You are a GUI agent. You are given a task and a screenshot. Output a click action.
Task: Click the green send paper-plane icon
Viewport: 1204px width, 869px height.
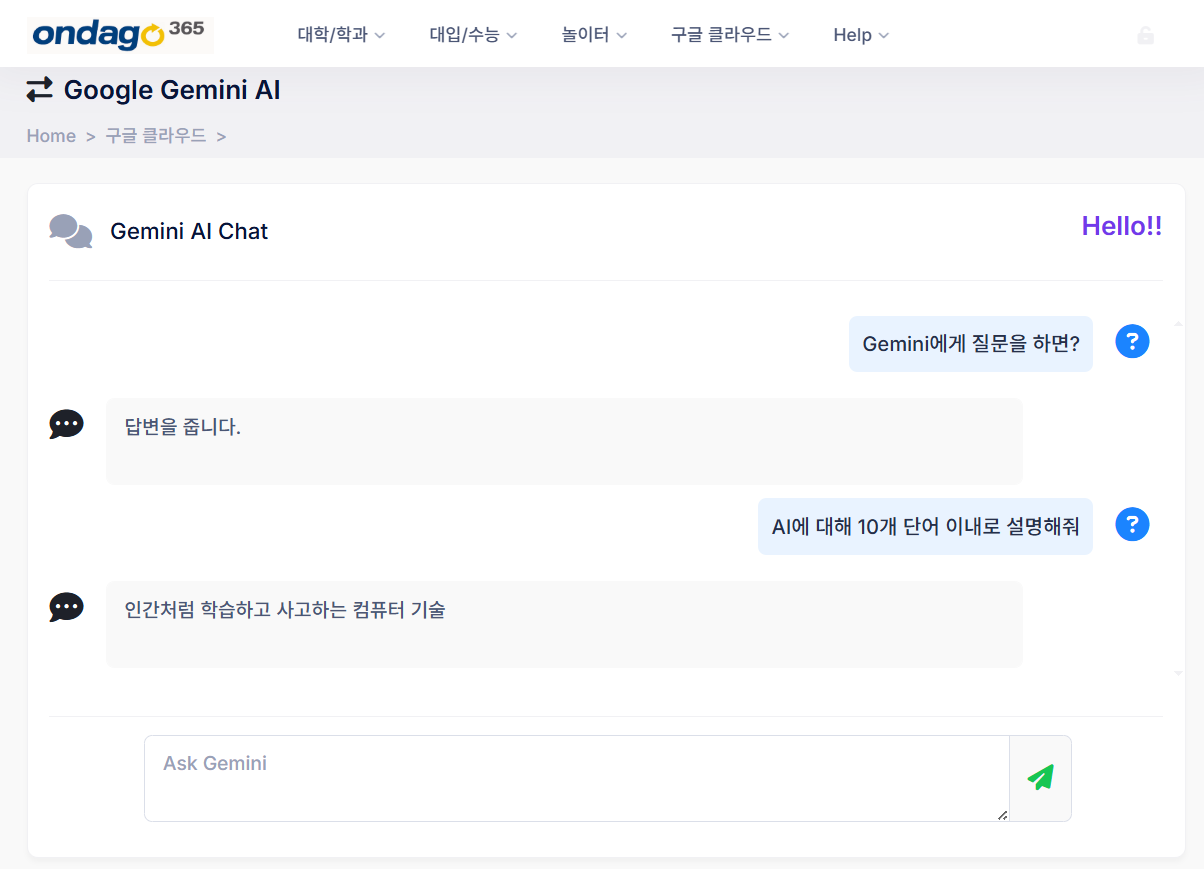[1040, 778]
